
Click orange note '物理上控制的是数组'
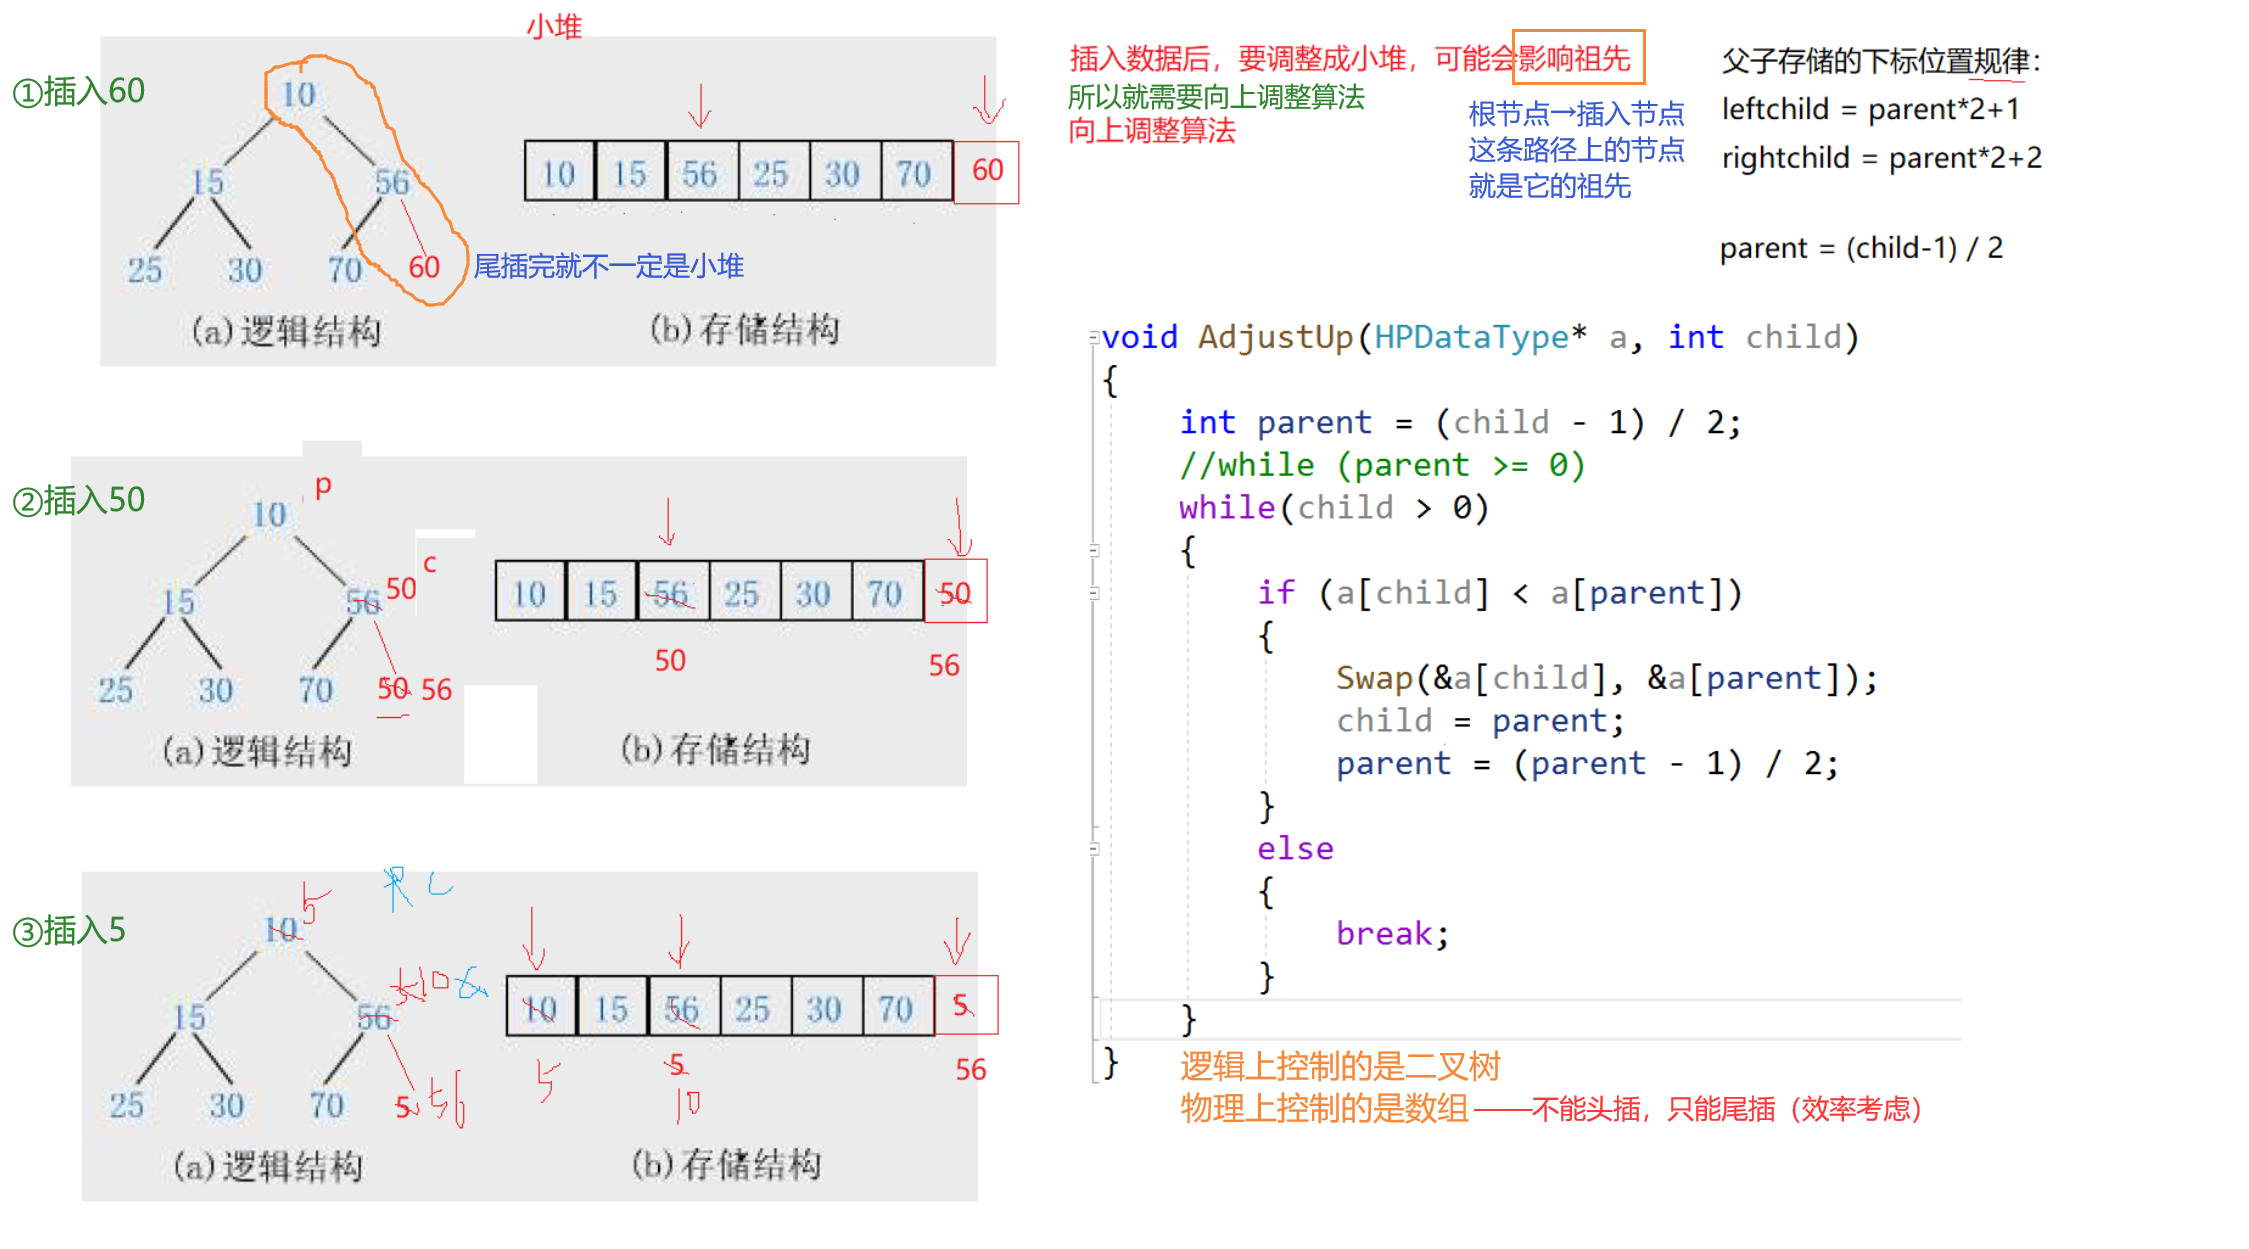click(x=1324, y=1109)
